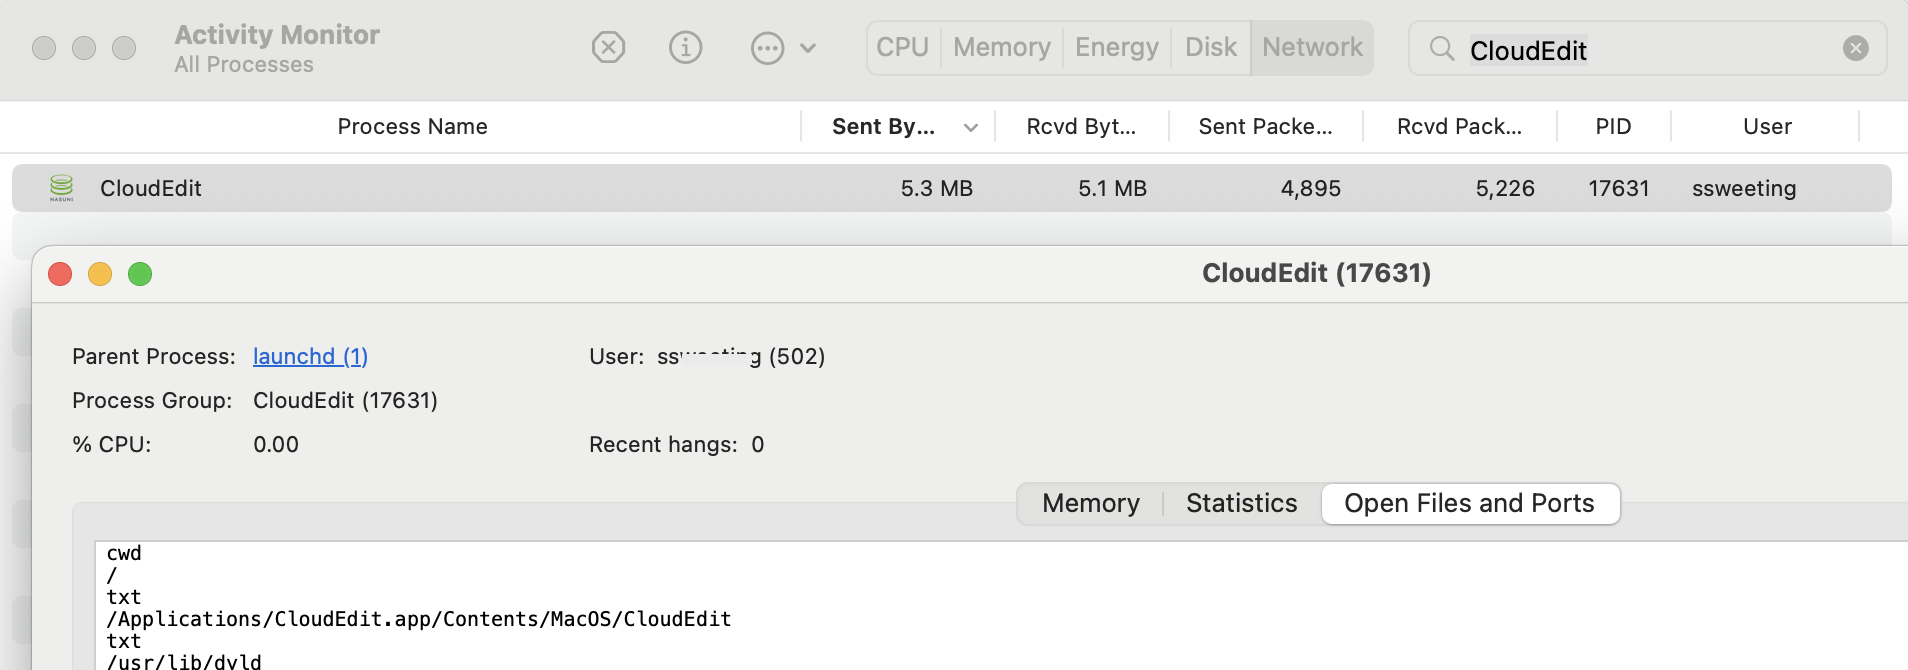This screenshot has height=670, width=1908.
Task: Click the inspect process info icon
Action: coord(685,47)
